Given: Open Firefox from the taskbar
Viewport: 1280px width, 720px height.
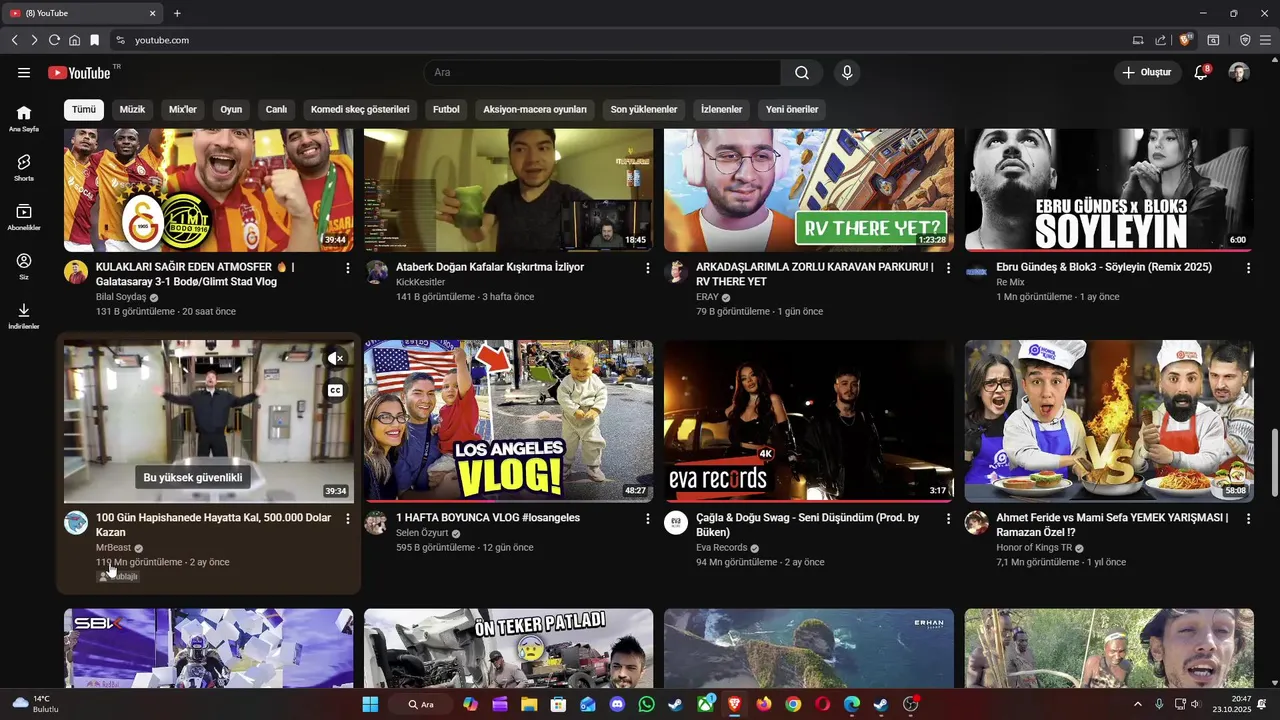Looking at the screenshot, I should (764, 704).
